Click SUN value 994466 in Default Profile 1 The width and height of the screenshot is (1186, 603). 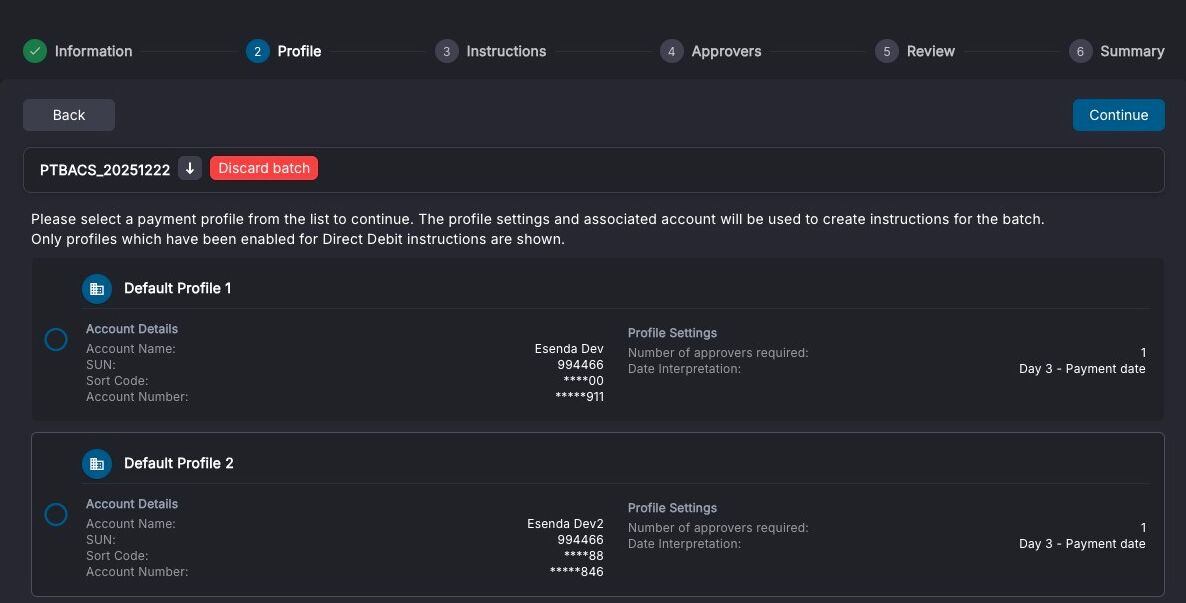[x=580, y=365]
